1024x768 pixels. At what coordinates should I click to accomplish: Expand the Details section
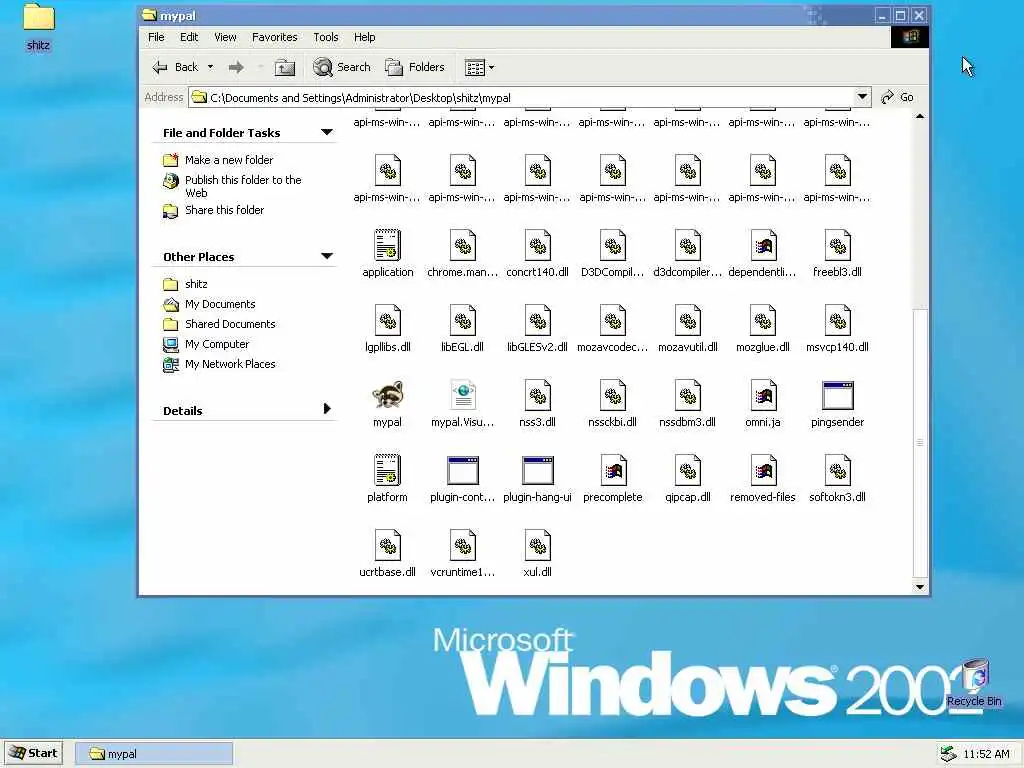click(327, 409)
